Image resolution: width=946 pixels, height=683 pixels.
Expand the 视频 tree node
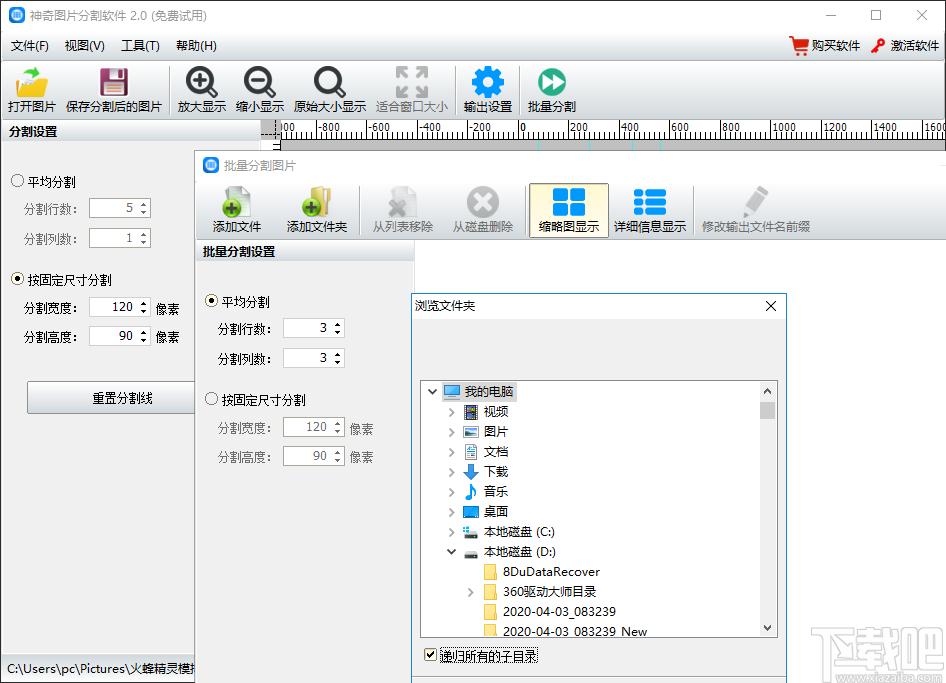pyautogui.click(x=451, y=412)
